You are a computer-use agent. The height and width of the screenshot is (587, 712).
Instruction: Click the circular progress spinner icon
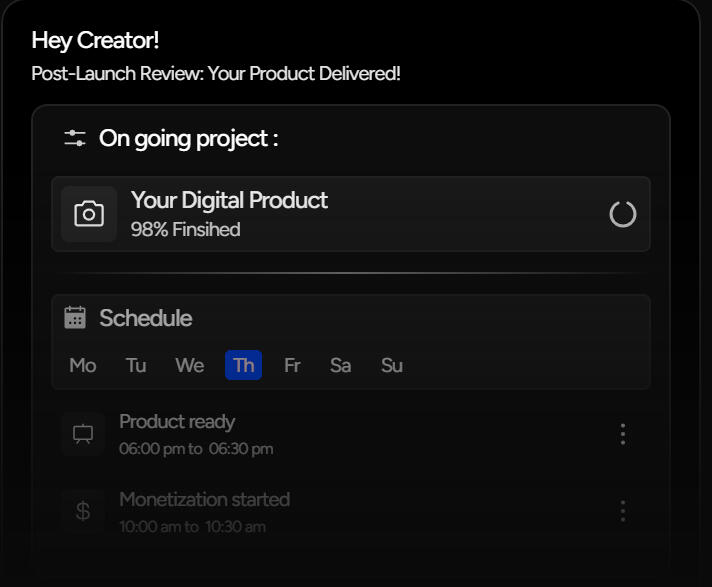[x=622, y=214]
